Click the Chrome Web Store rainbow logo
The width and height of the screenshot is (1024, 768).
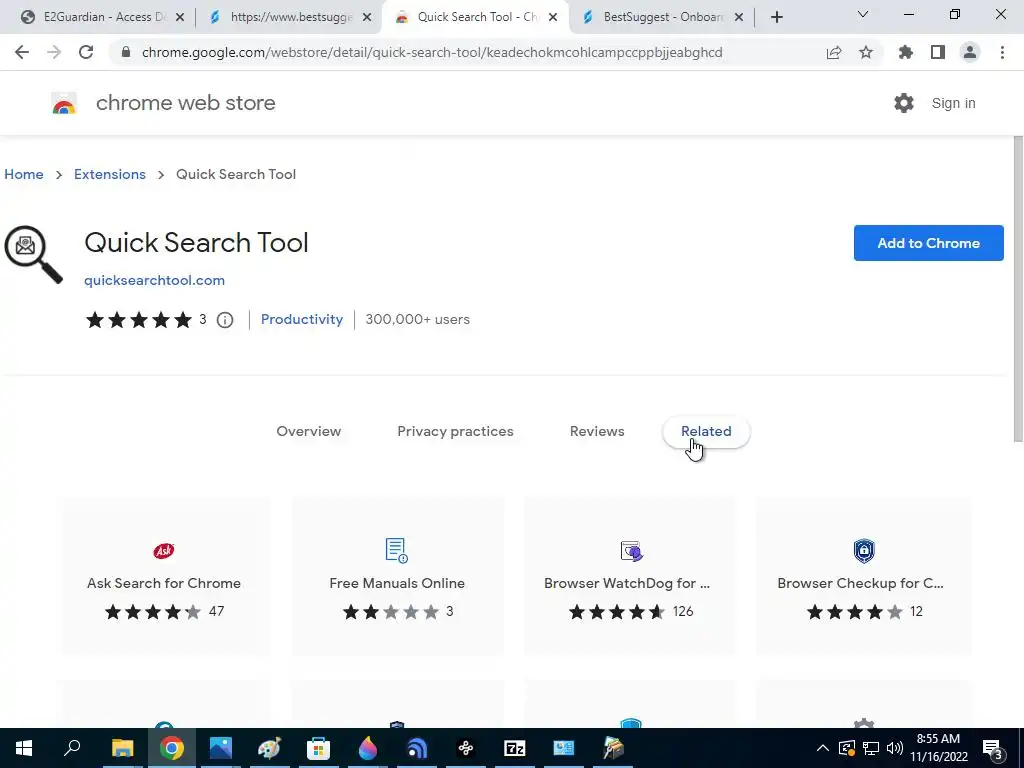point(64,103)
